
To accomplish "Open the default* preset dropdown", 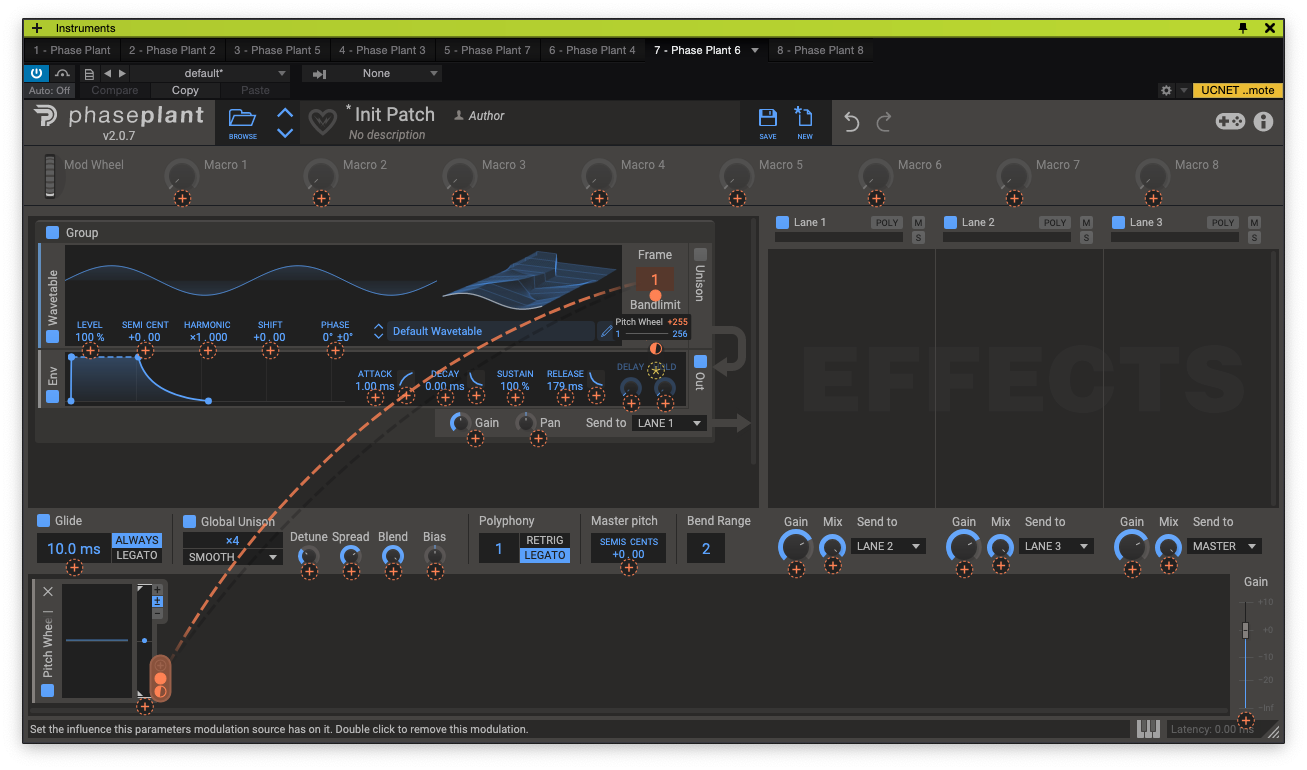I will coord(210,73).
